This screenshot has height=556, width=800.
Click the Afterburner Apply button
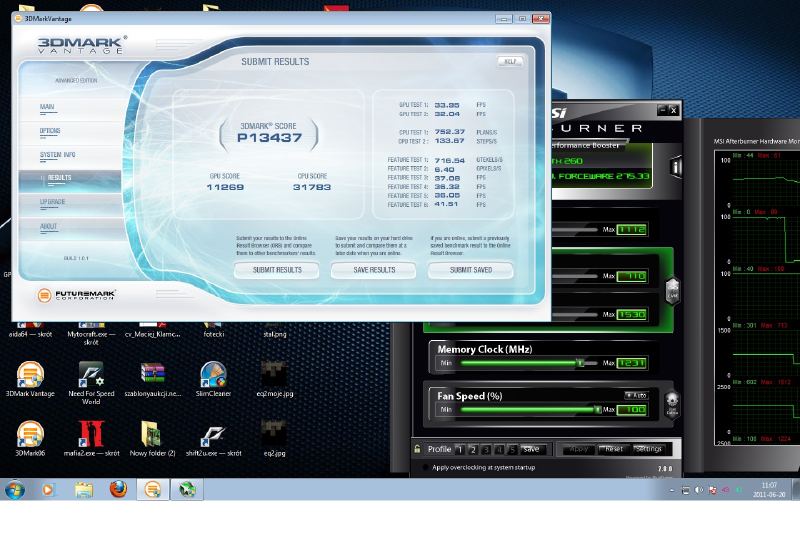click(578, 449)
